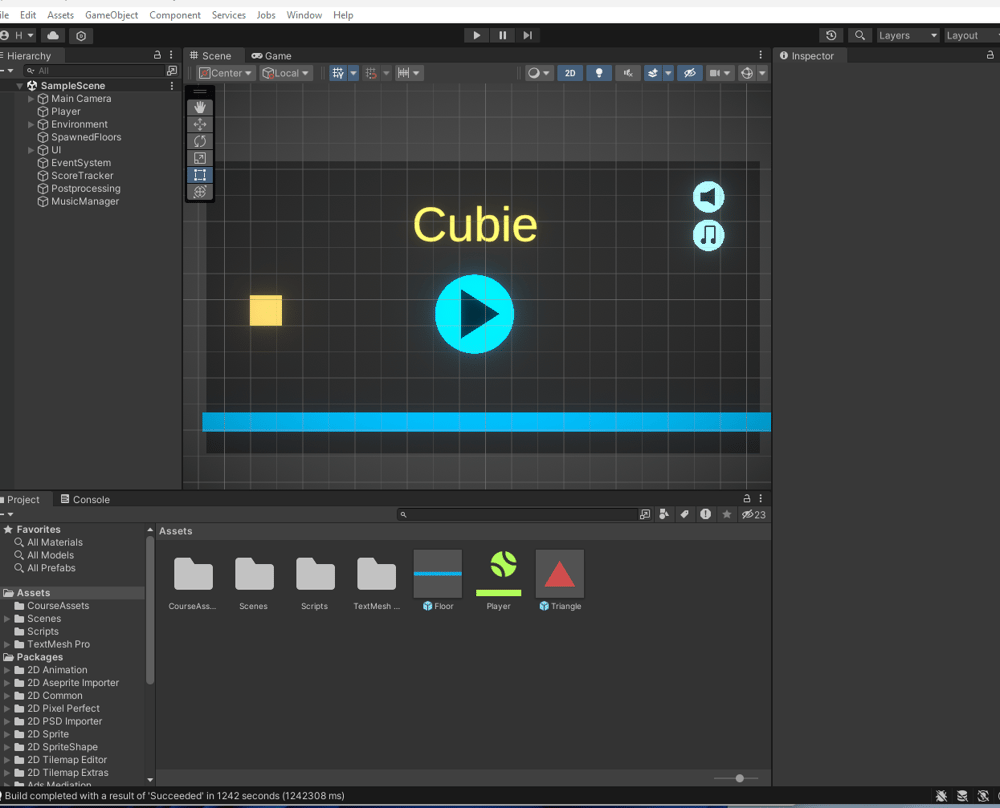Switch to the Console tab
The height and width of the screenshot is (808, 1000).
[x=85, y=499]
